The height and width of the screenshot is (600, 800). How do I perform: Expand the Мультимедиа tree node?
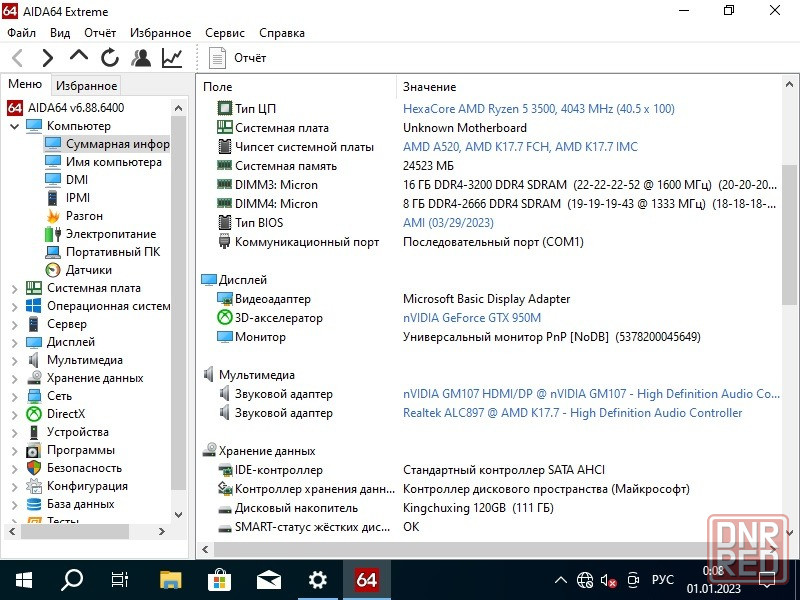15,361
